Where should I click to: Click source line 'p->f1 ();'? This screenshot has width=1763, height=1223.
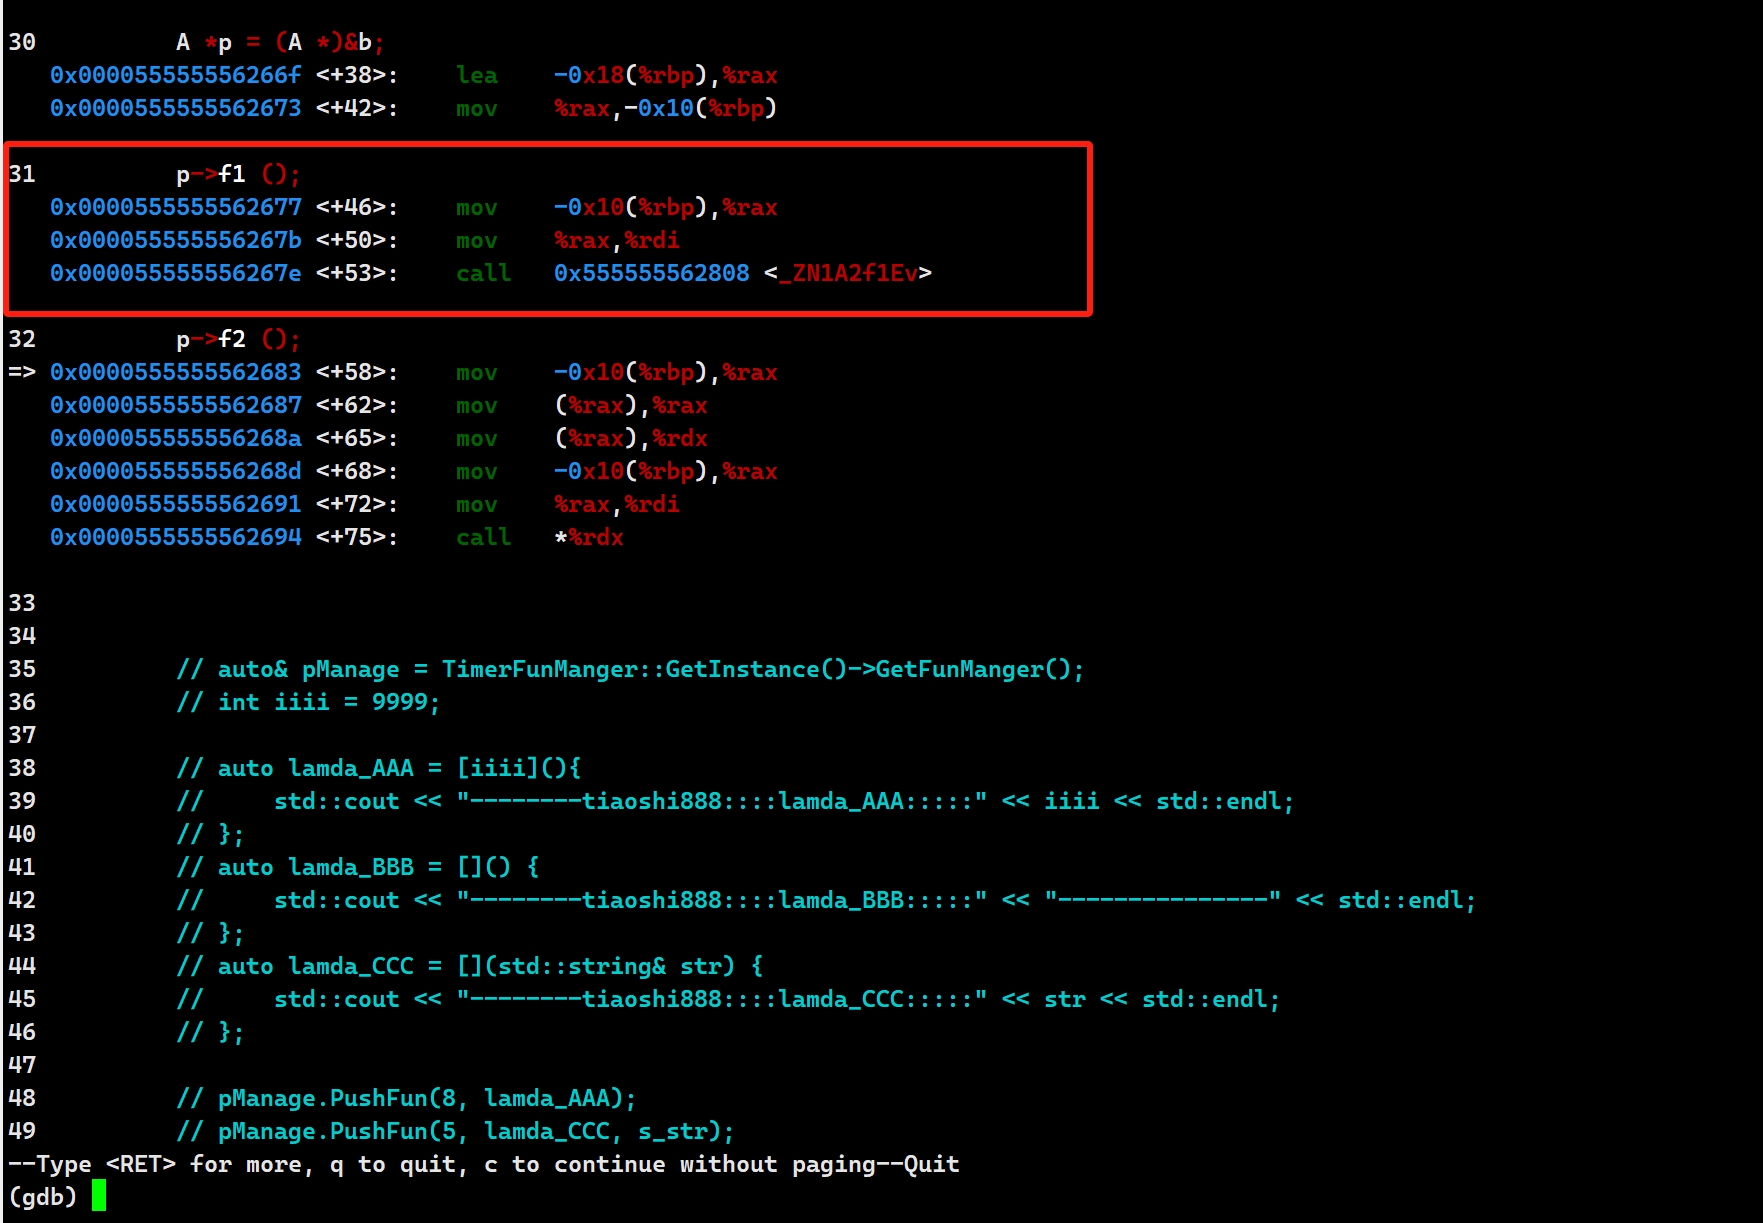coord(238,174)
